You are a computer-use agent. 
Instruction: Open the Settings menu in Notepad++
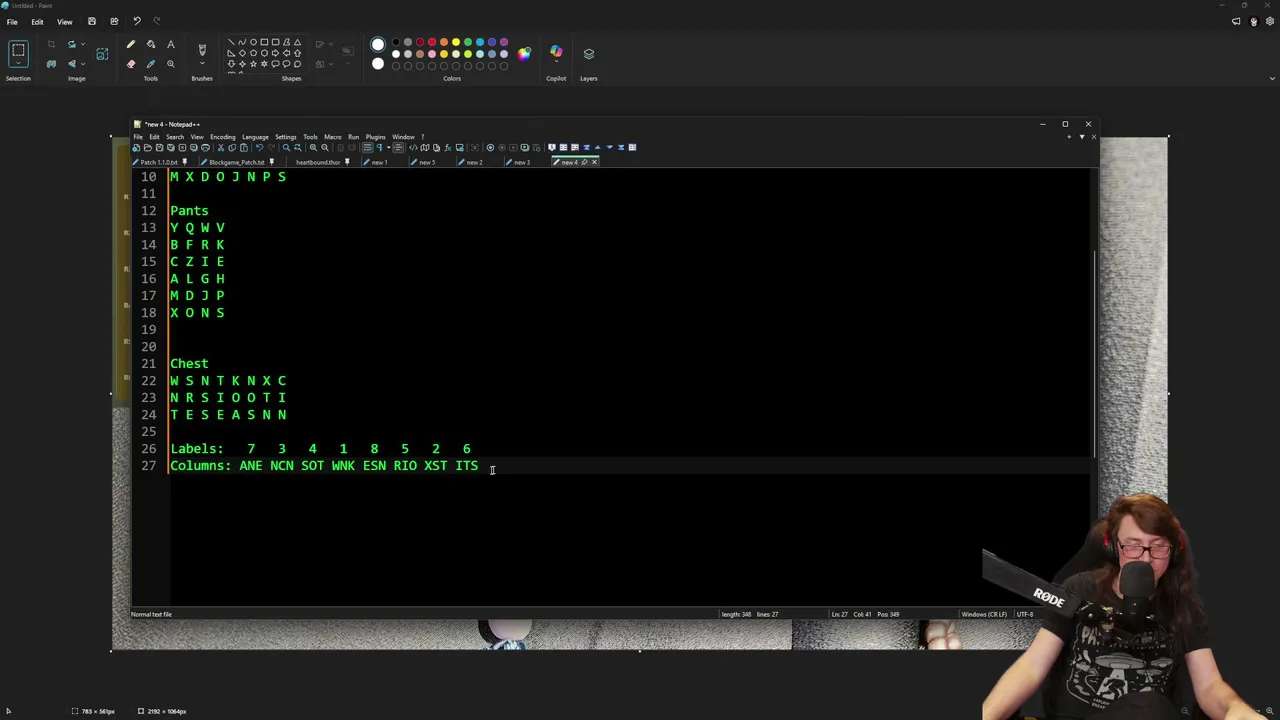pyautogui.click(x=286, y=137)
